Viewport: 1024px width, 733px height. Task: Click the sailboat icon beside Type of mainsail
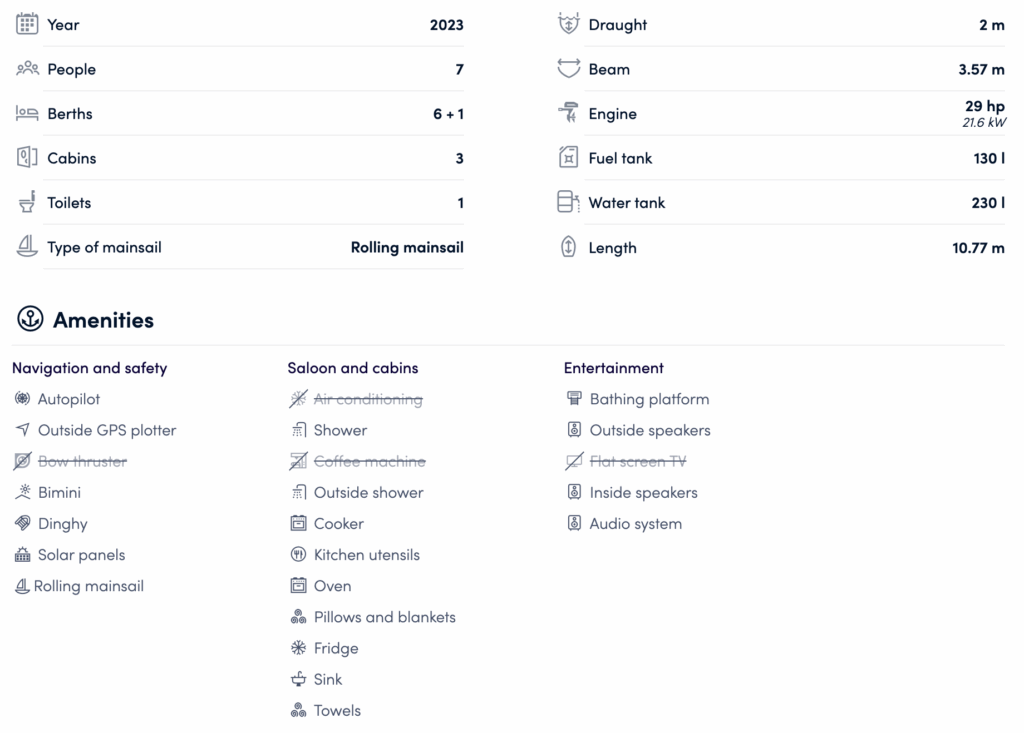coord(27,247)
